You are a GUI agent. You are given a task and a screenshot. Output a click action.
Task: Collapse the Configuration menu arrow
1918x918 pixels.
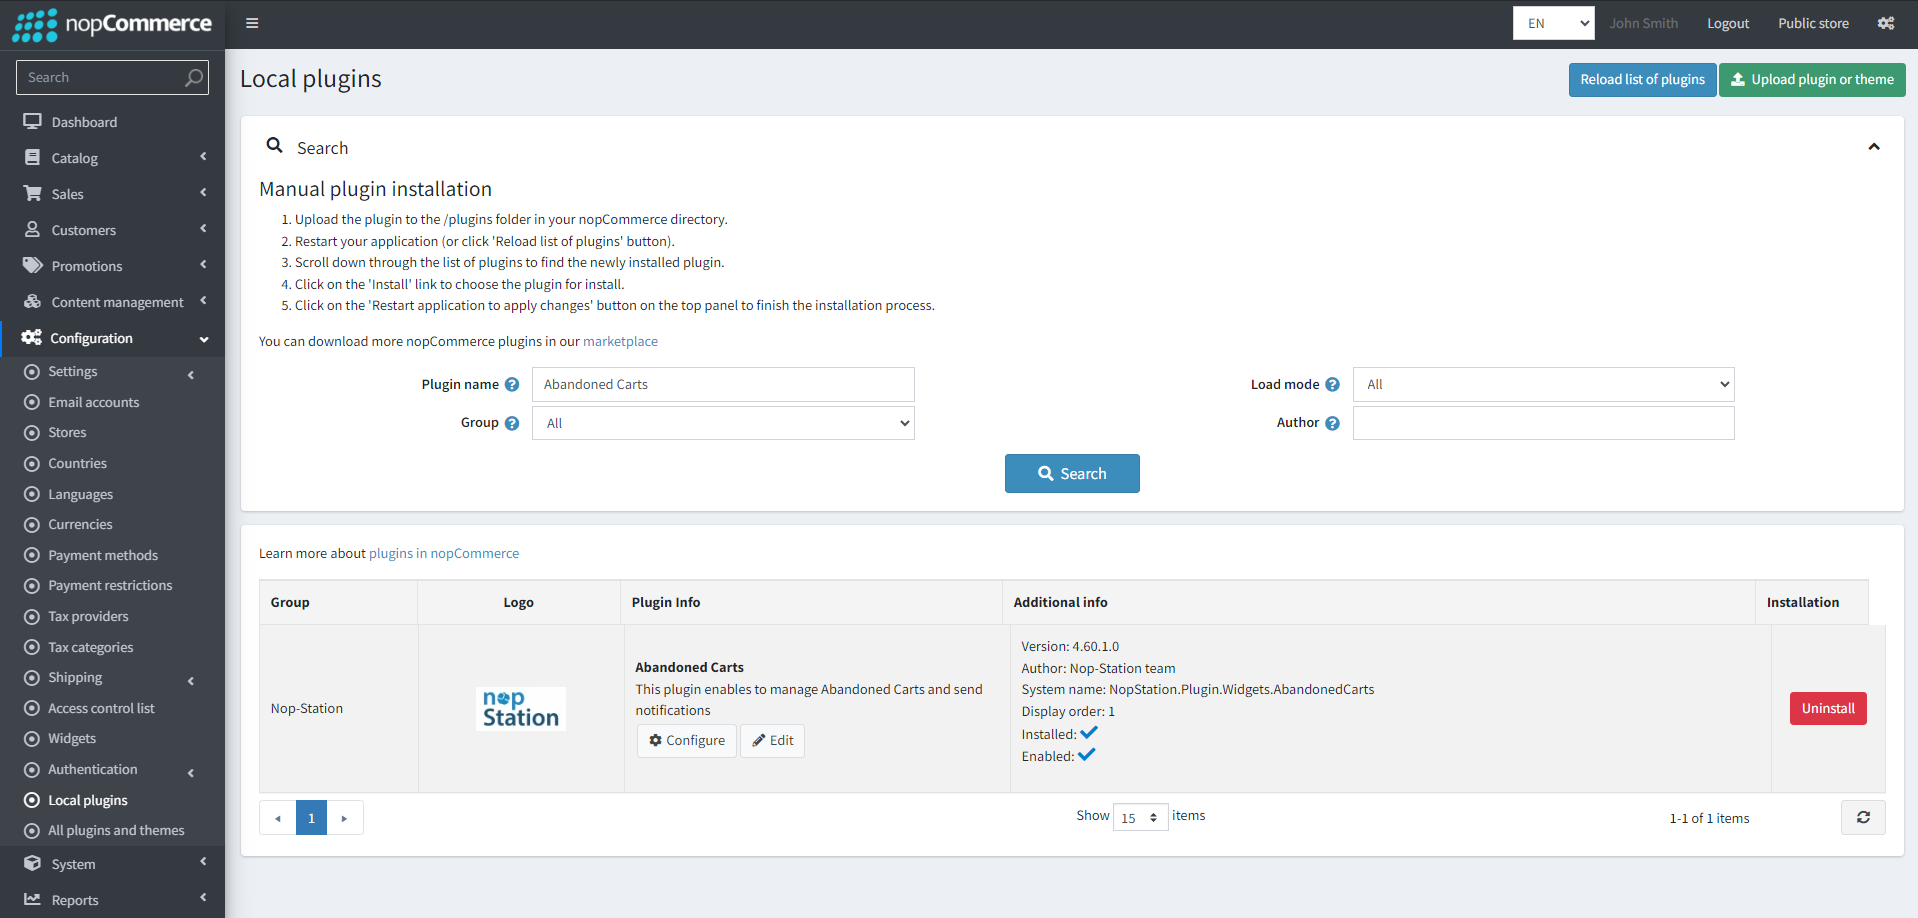[204, 339]
